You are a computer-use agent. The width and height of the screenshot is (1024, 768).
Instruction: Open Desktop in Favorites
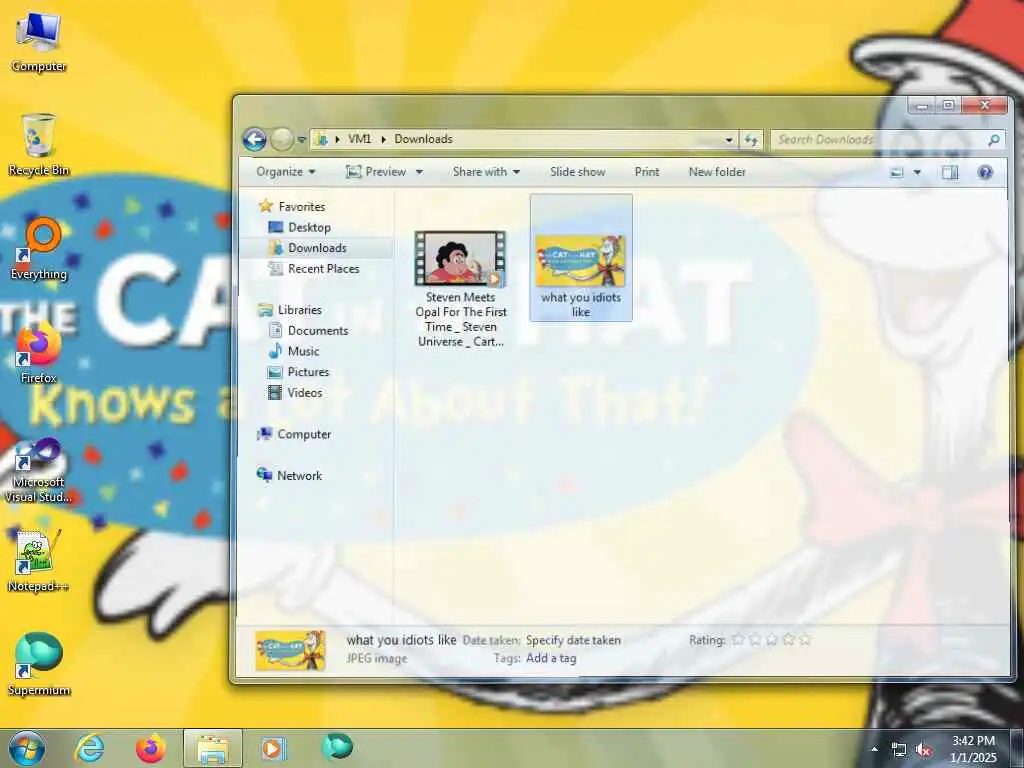(x=300, y=227)
